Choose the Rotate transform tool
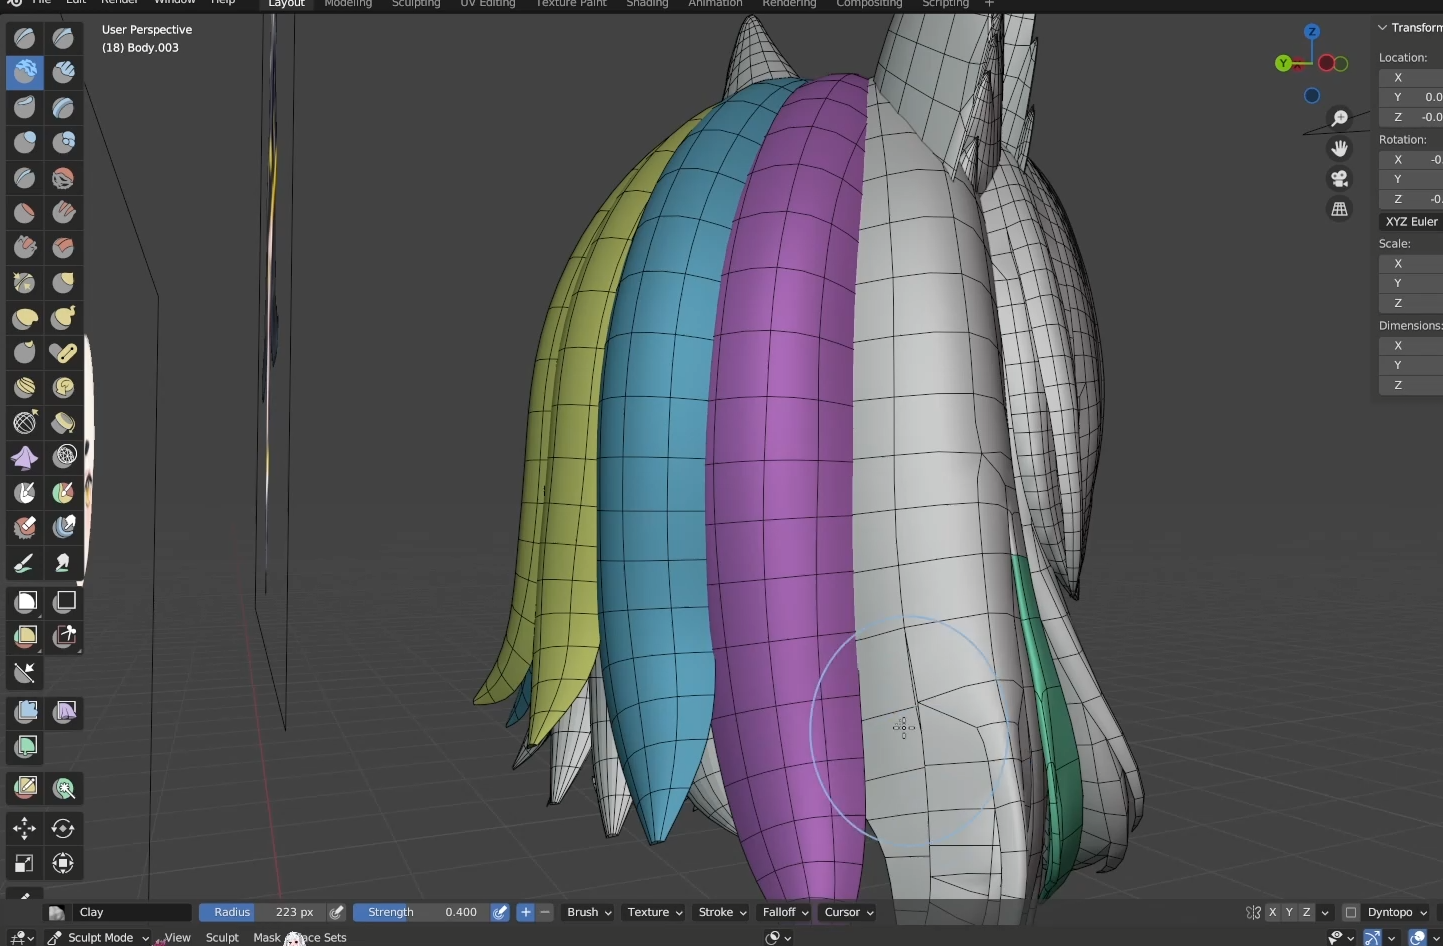This screenshot has width=1443, height=946. [x=64, y=828]
